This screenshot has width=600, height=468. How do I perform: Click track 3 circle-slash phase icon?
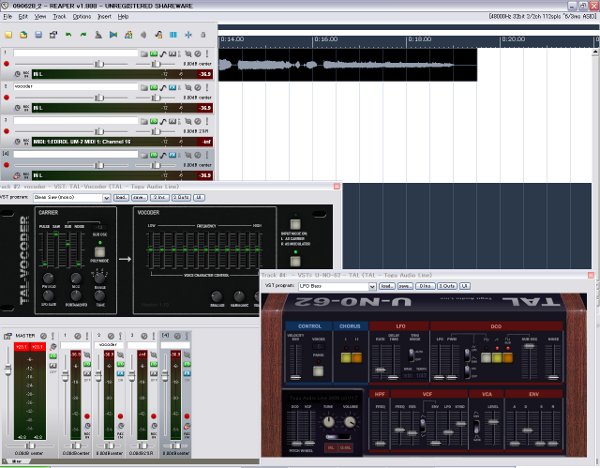tap(198, 121)
